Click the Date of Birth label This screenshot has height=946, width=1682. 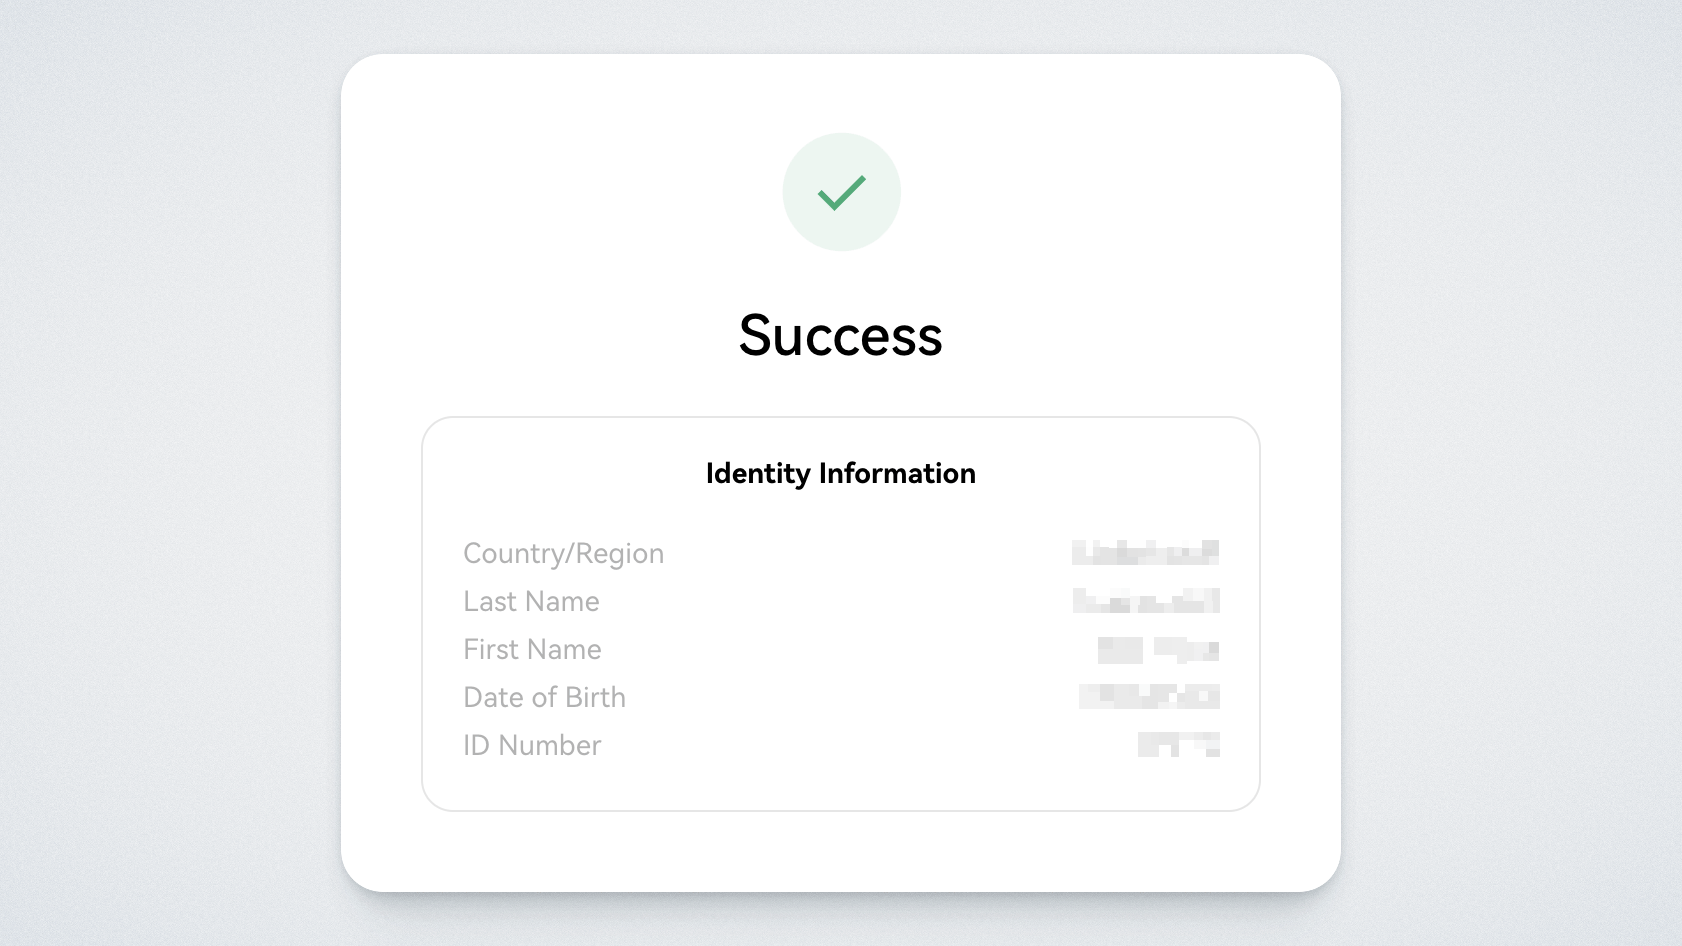pyautogui.click(x=544, y=698)
